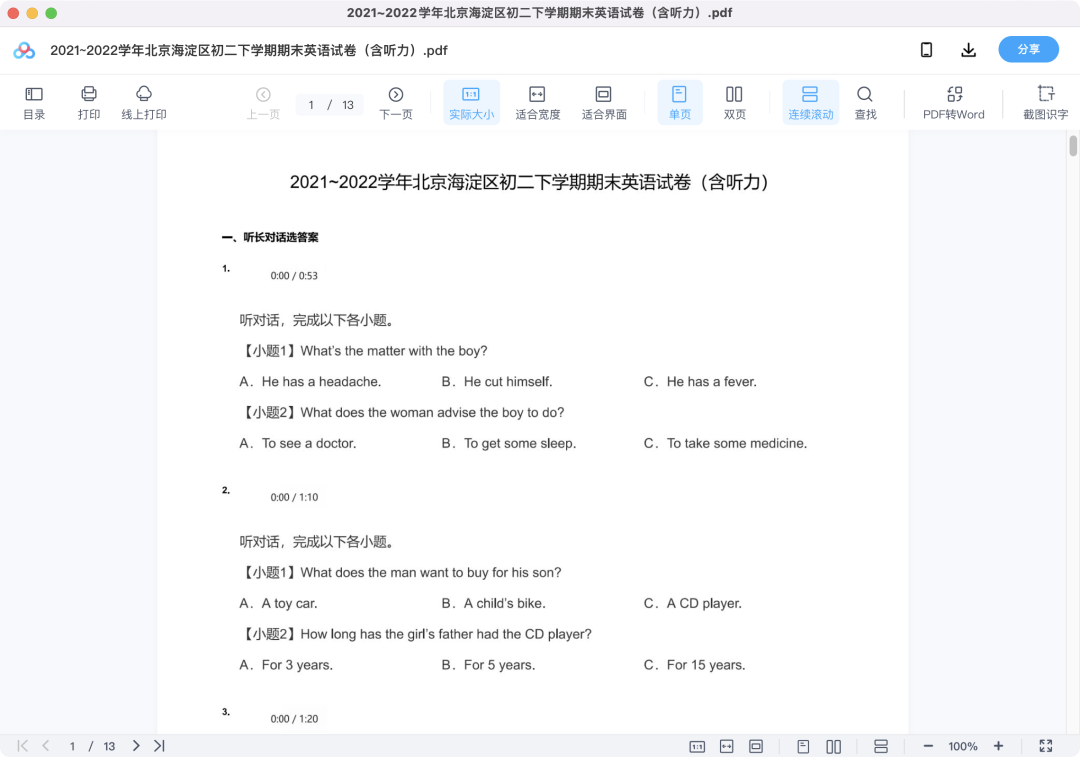Click the toolbar page number field

(311, 105)
